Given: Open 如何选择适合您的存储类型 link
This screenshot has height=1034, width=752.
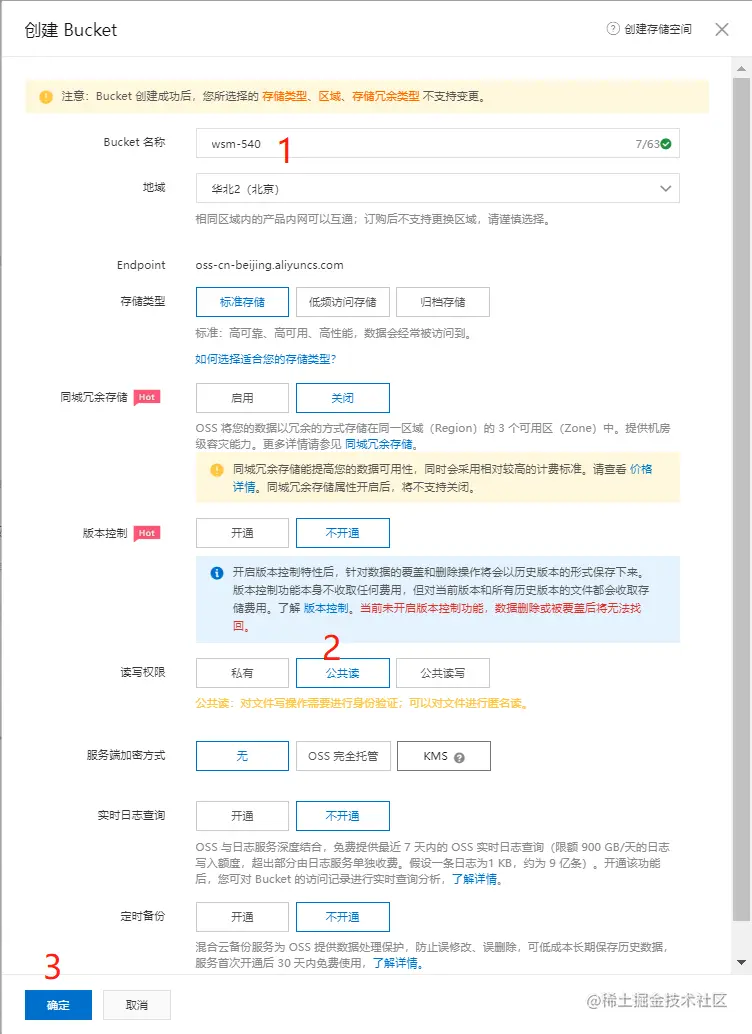Looking at the screenshot, I should (x=265, y=359).
